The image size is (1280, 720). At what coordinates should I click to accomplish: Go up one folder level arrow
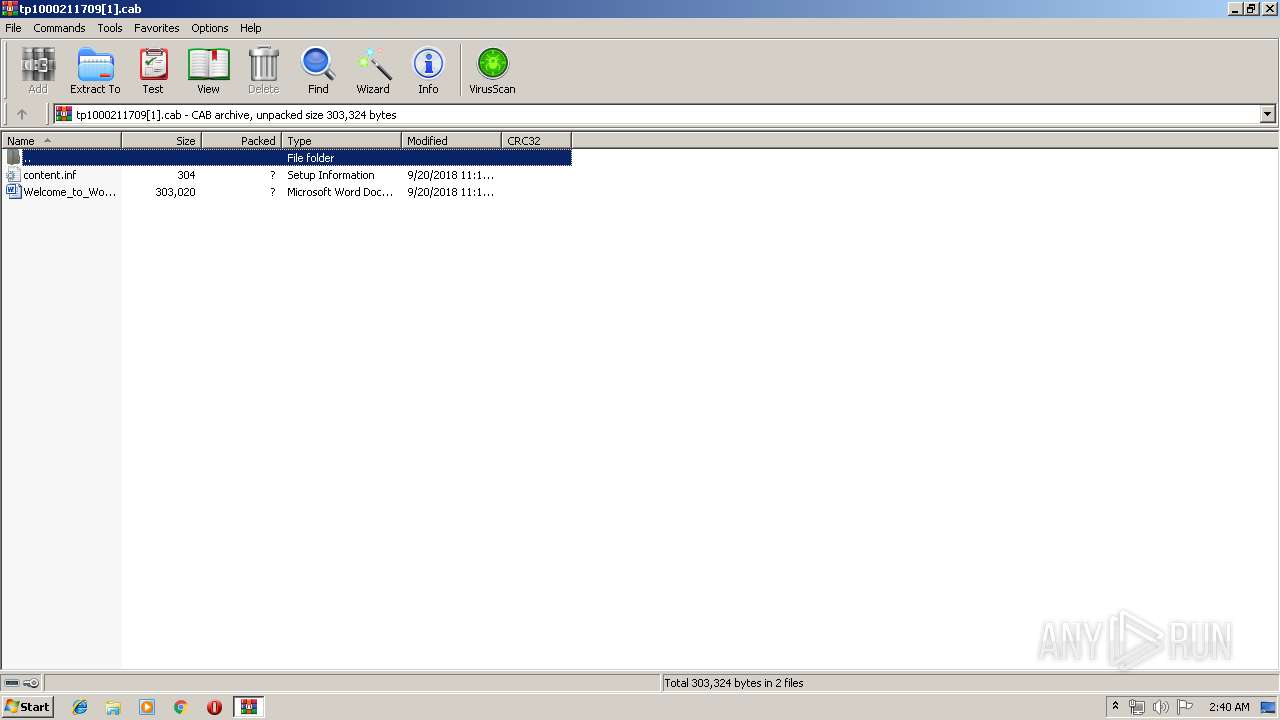(x=22, y=114)
